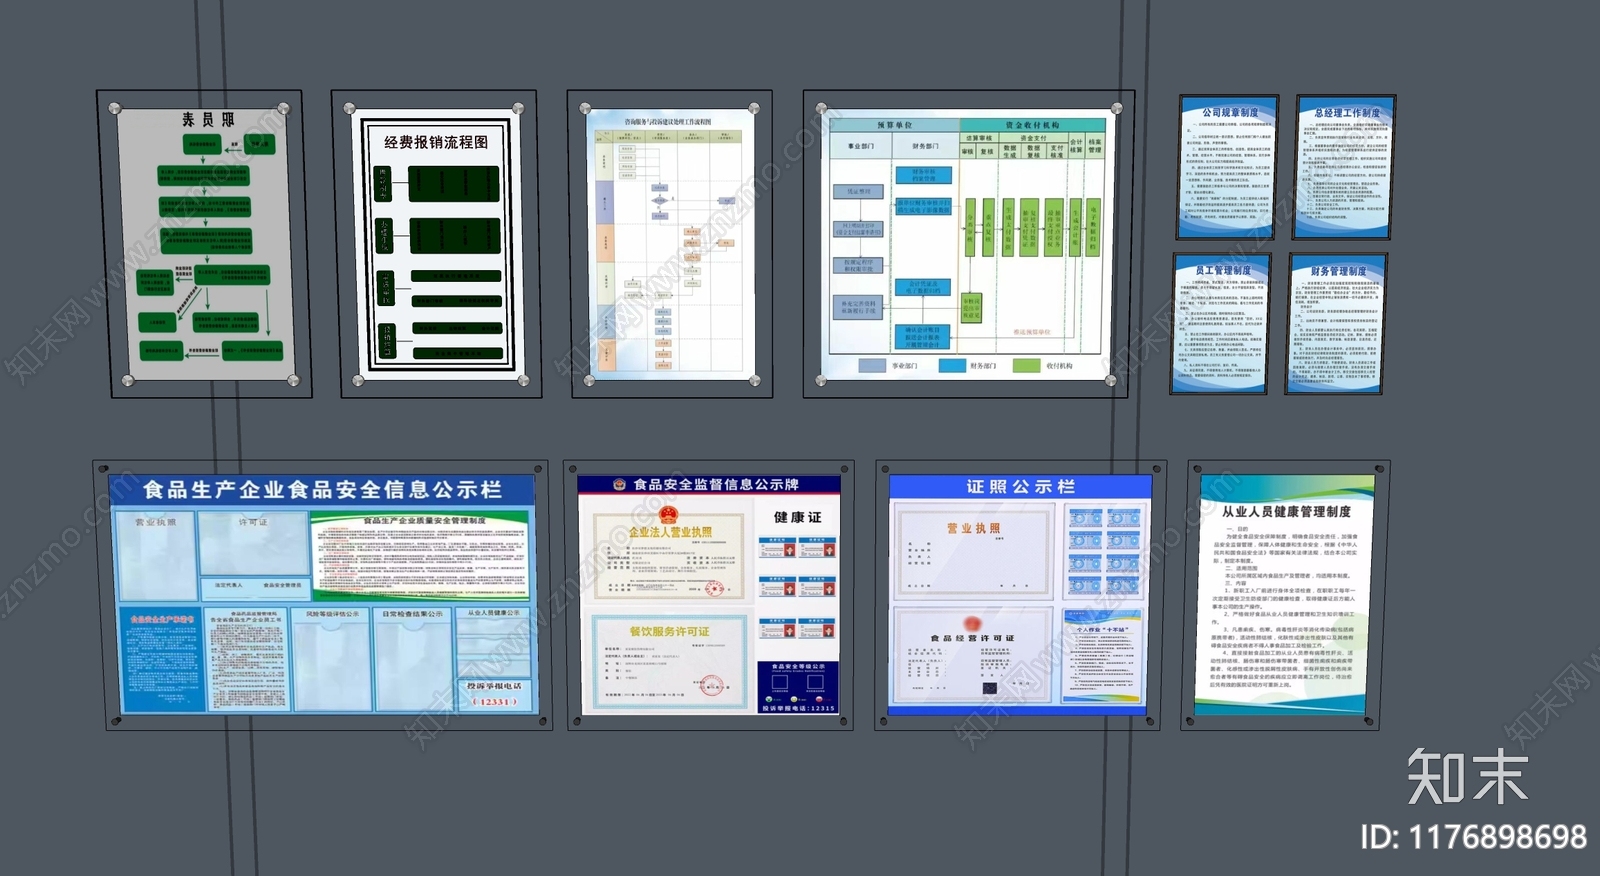Select the green staff flowchart board
Viewport: 1600px width, 876px height.
(x=205, y=243)
